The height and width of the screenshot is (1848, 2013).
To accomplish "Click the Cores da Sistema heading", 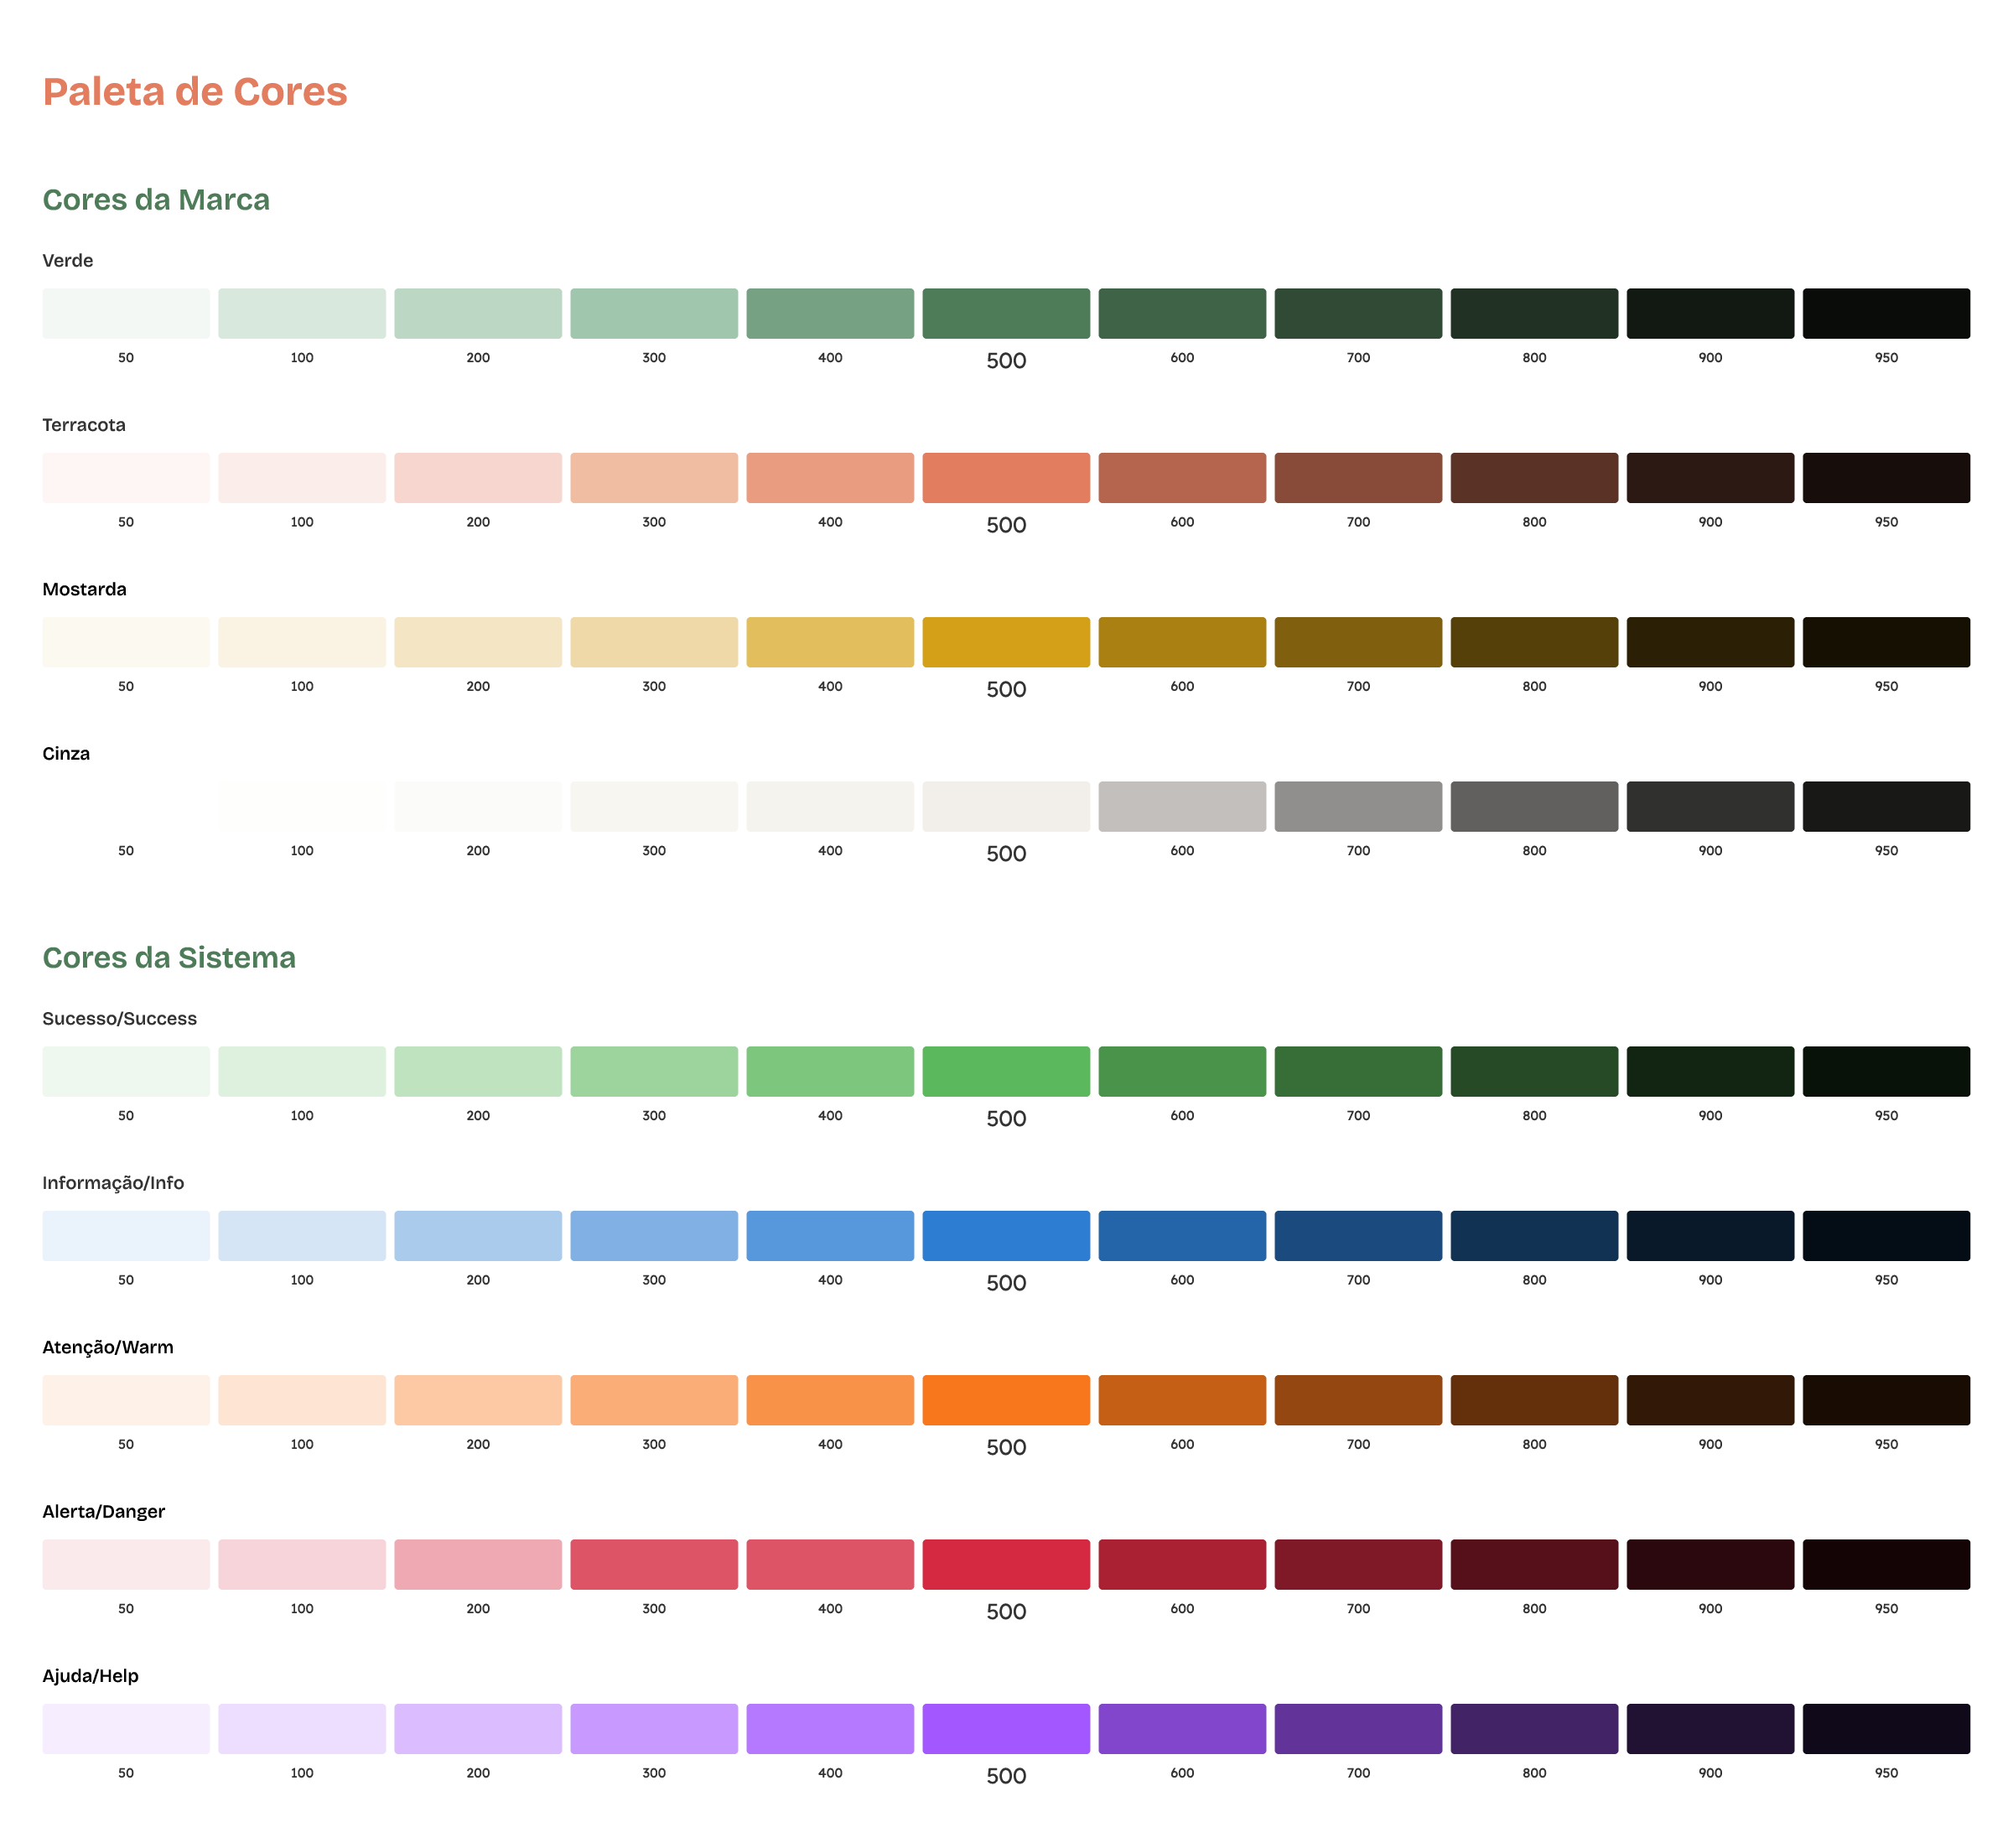I will 169,957.
